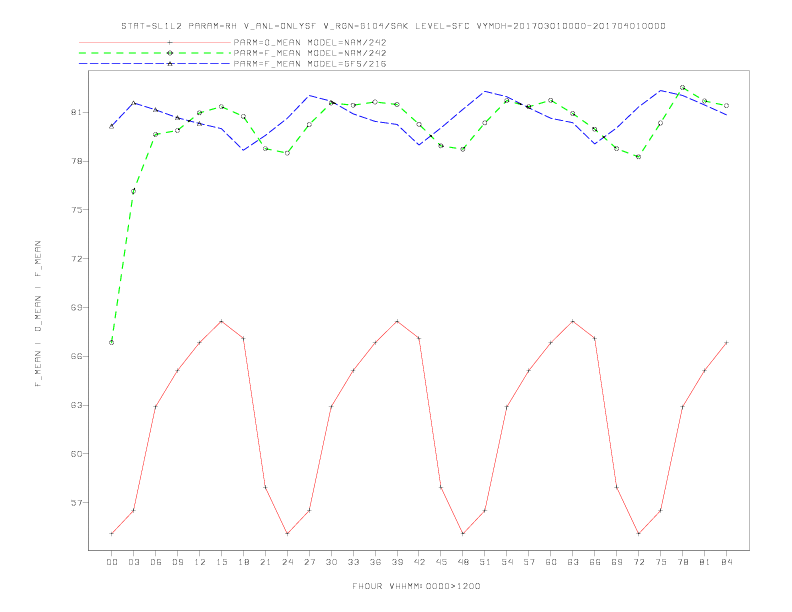The width and height of the screenshot is (792, 612).
Task: Click the x-axis tick label 39
Action: (397, 562)
